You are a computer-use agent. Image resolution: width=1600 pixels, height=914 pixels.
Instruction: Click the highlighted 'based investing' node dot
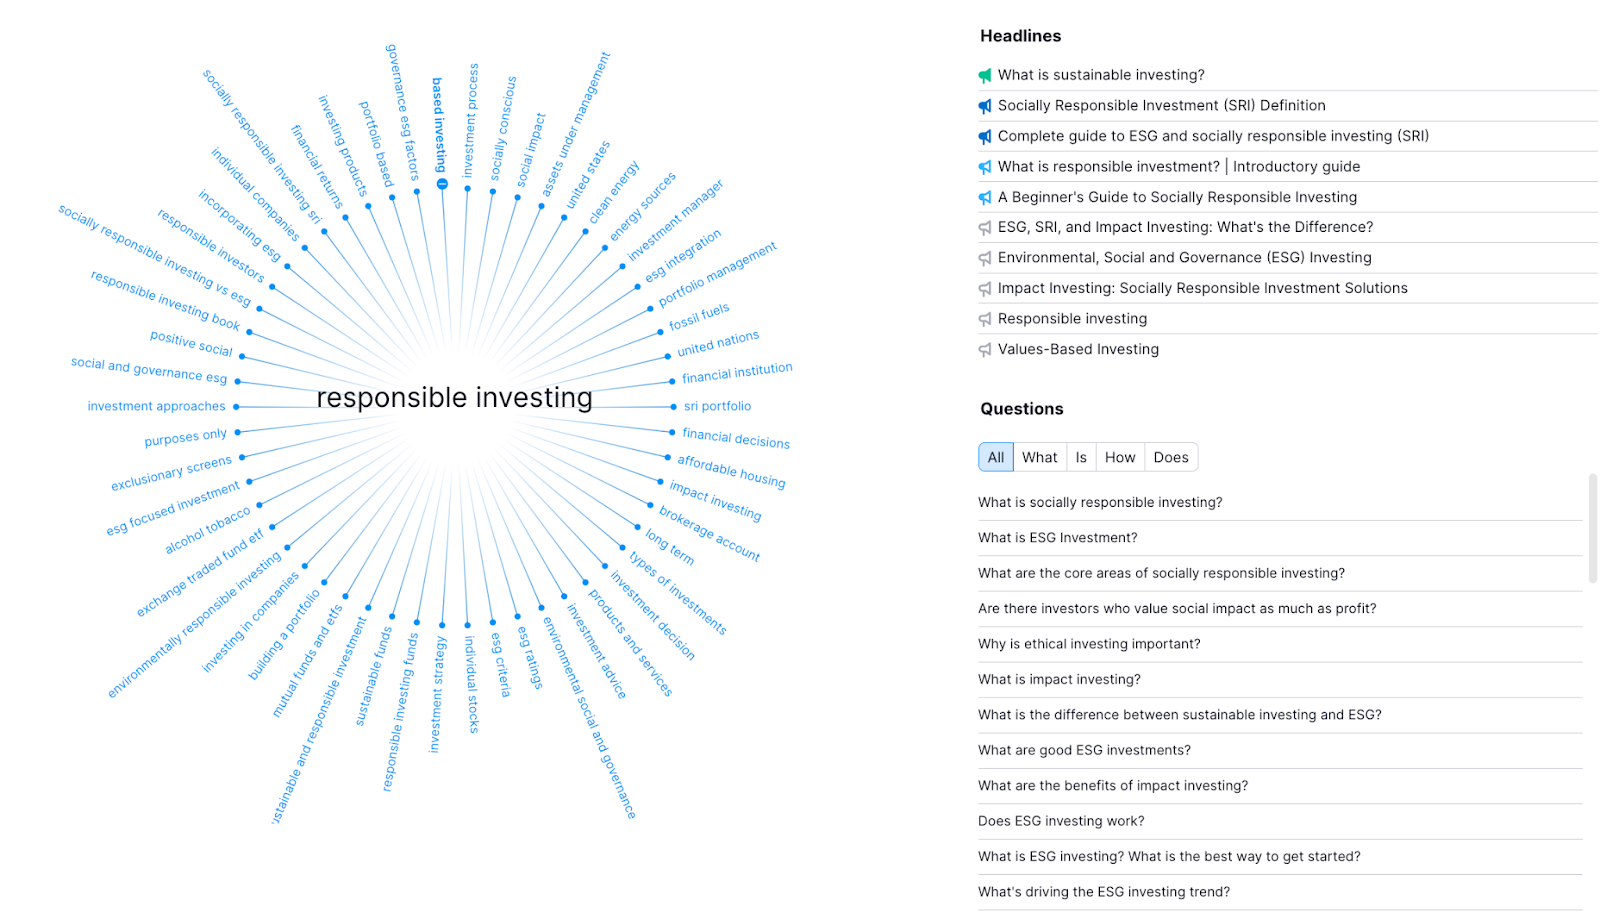pos(442,184)
